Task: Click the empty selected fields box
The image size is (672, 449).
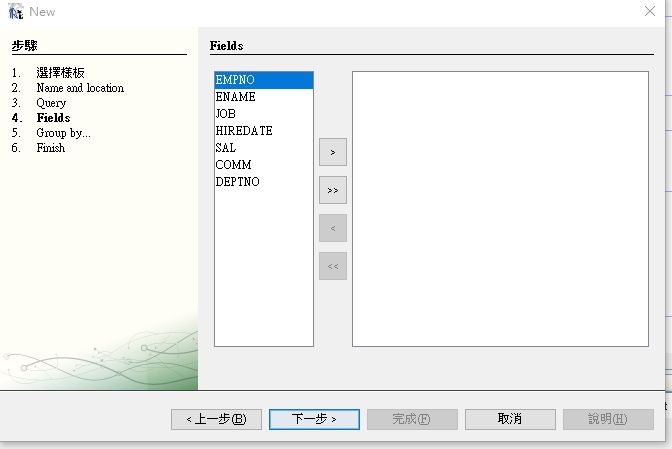Action: click(x=500, y=209)
